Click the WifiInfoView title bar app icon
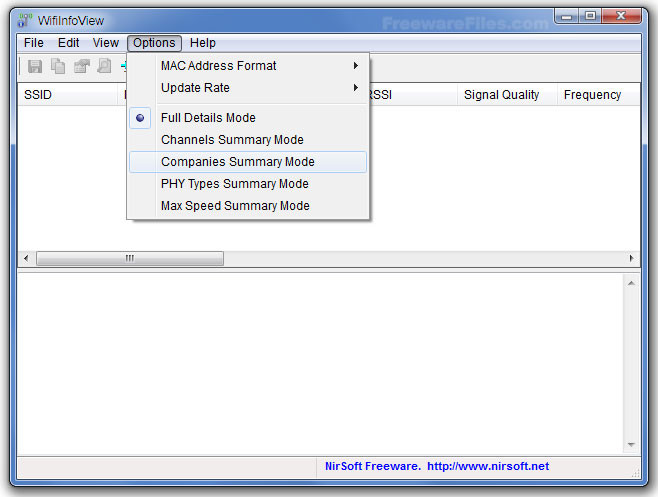Viewport: 658px width, 497px height. tap(25, 20)
